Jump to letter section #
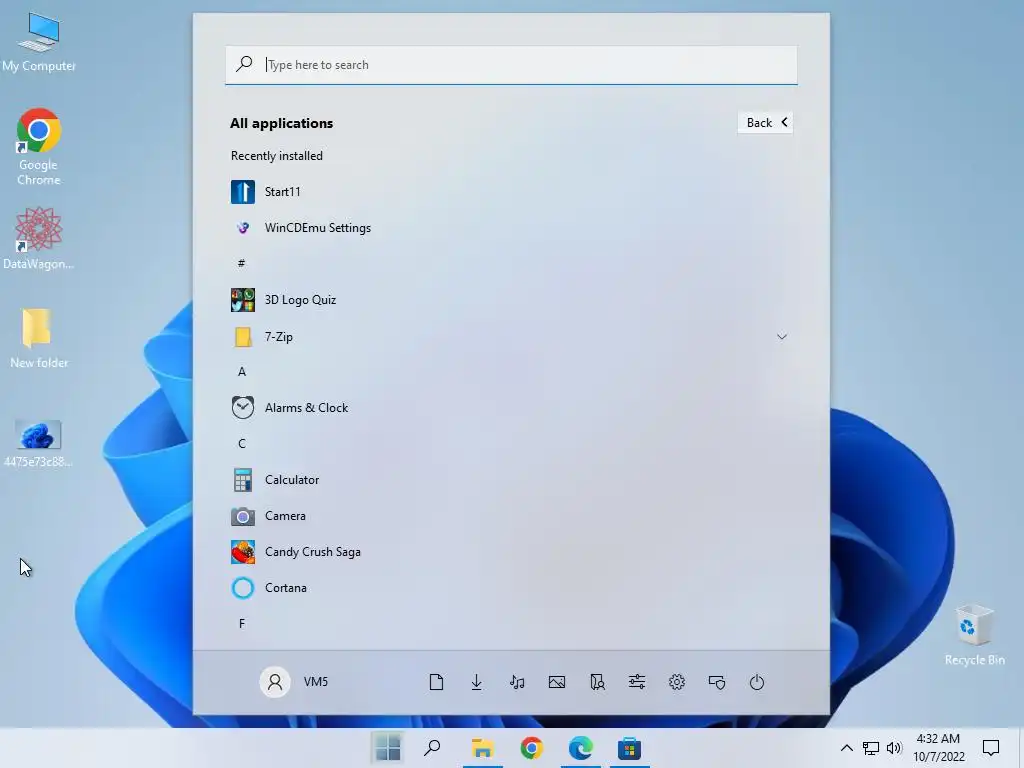This screenshot has height=768, width=1024. [x=242, y=263]
